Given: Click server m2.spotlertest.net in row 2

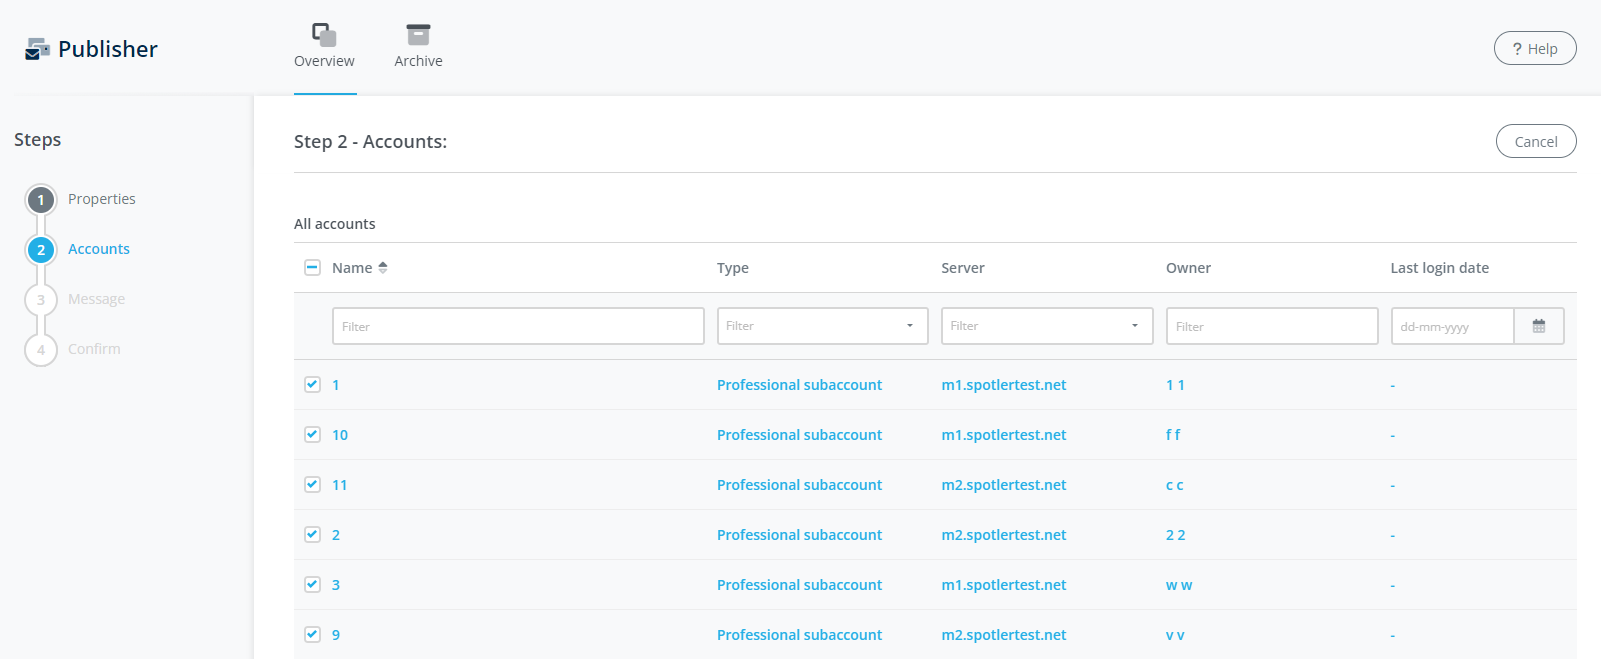Looking at the screenshot, I should pos(1004,535).
